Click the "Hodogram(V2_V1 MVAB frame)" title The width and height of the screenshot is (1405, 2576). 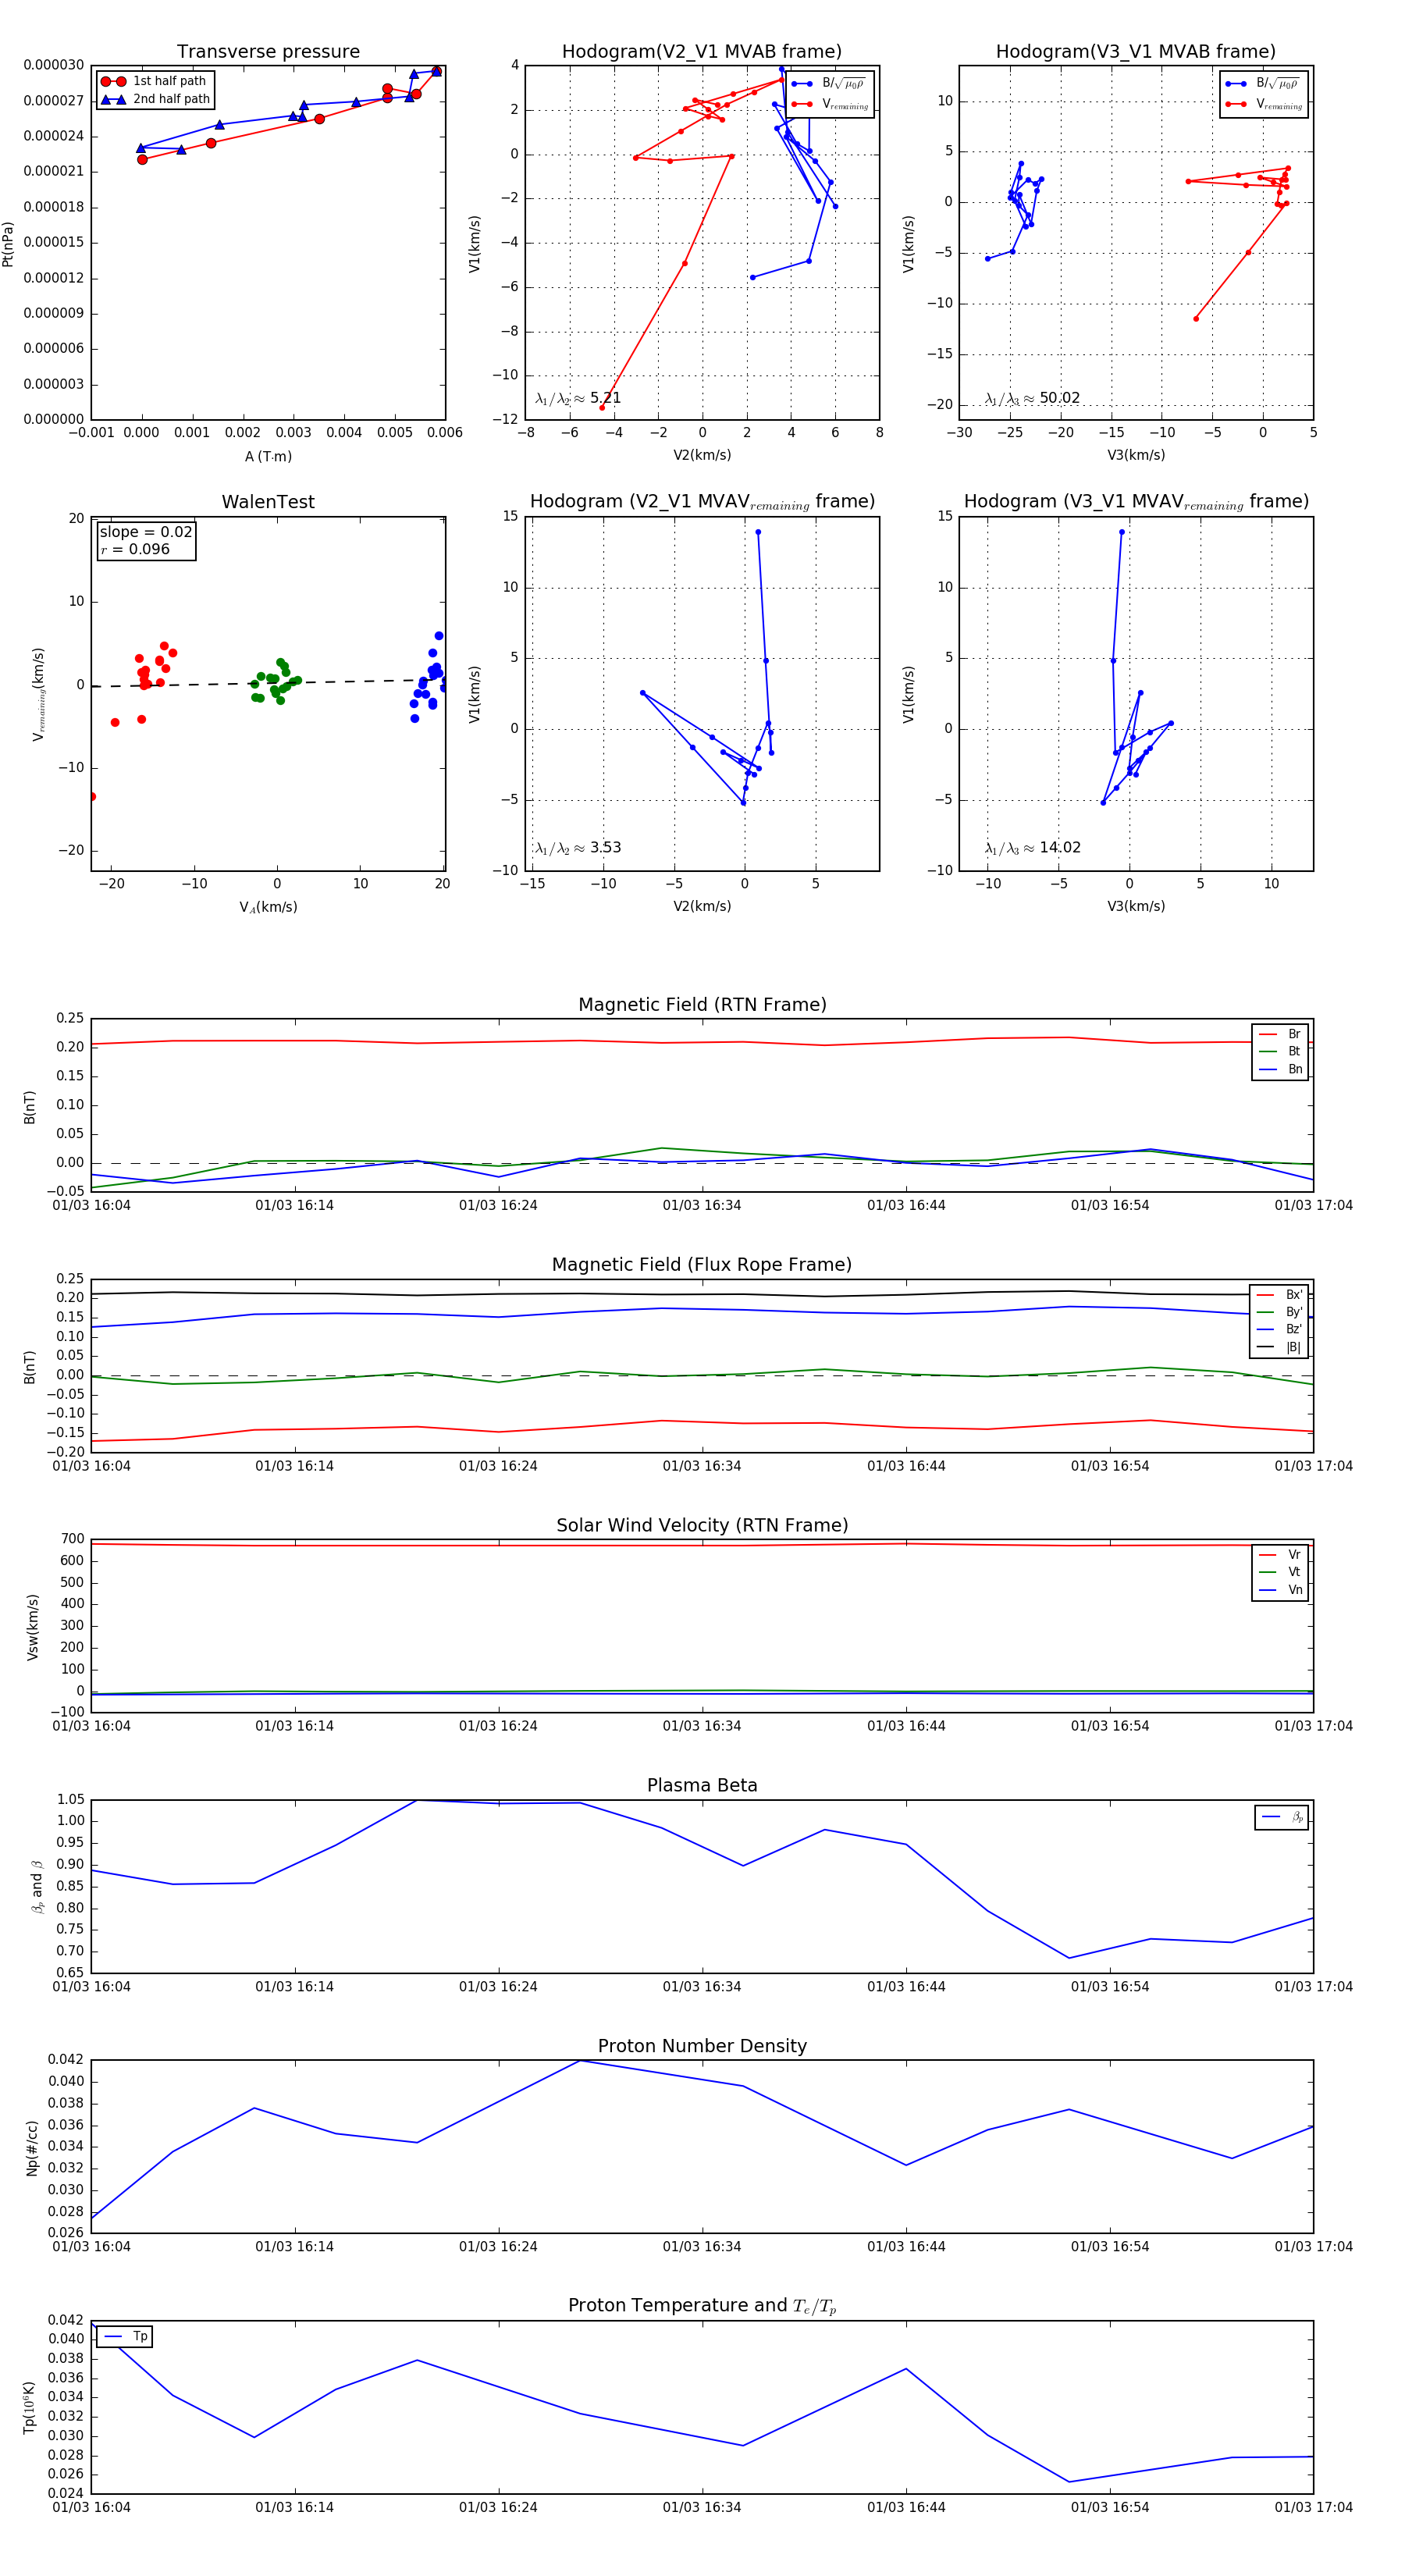pyautogui.click(x=702, y=51)
